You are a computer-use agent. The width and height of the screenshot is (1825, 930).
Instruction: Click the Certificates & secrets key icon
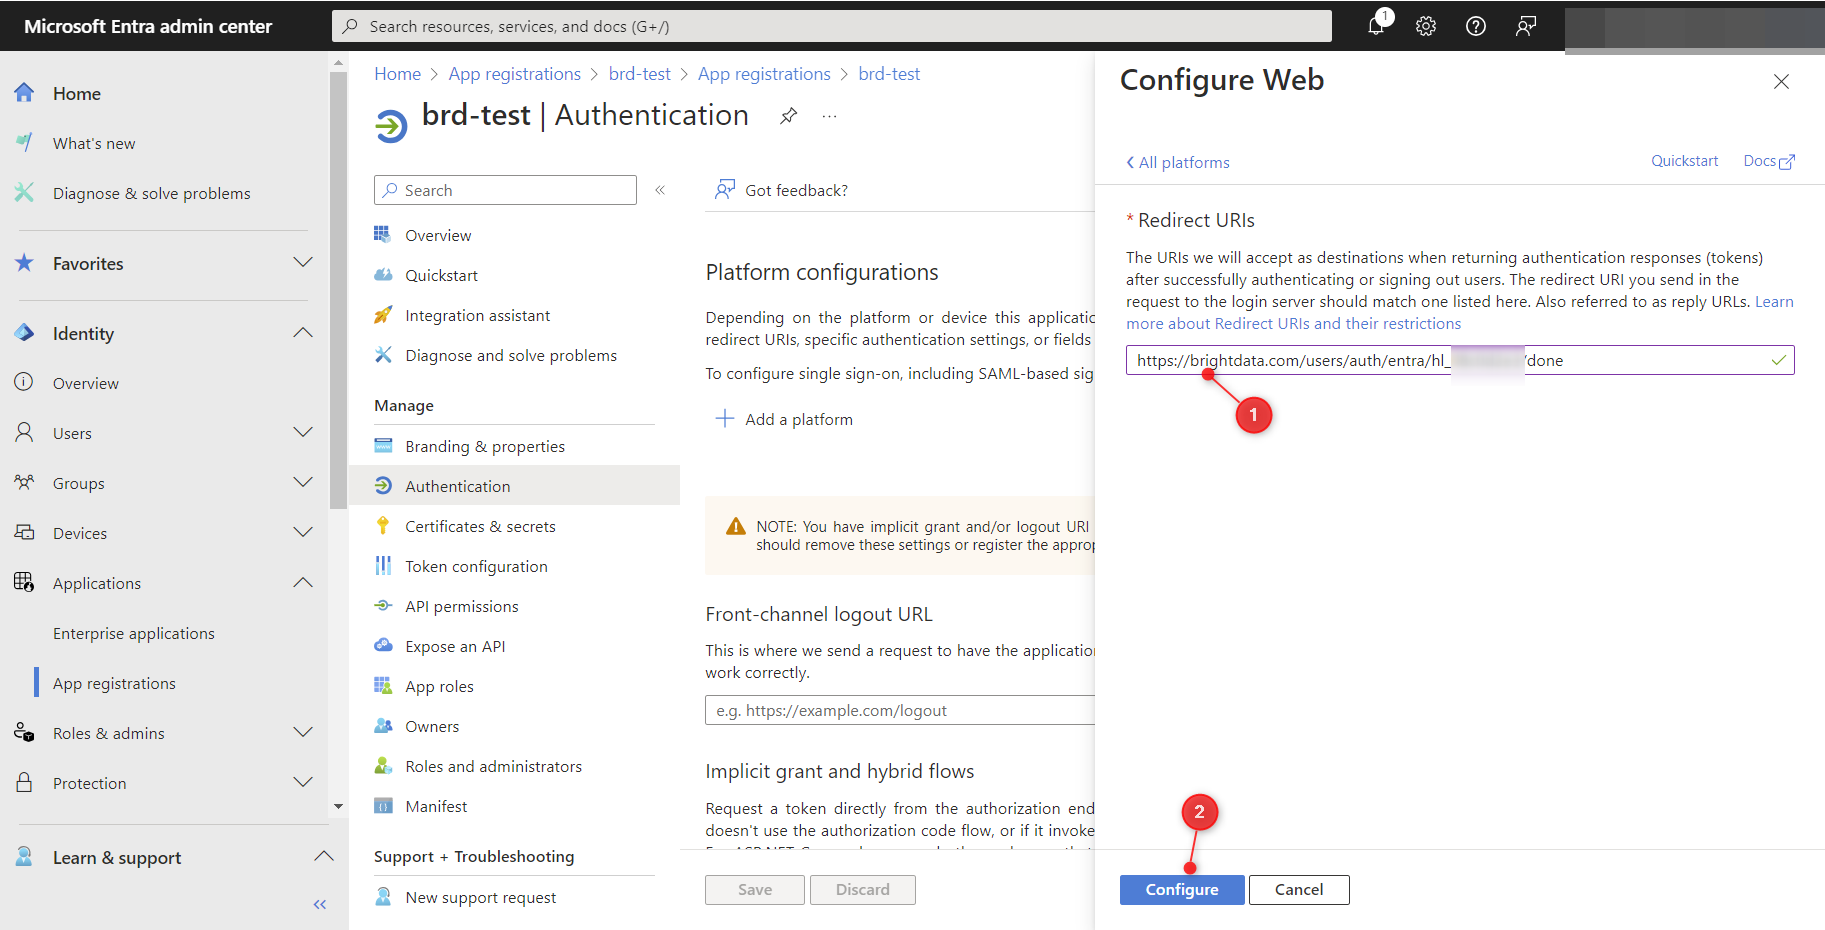tap(383, 526)
